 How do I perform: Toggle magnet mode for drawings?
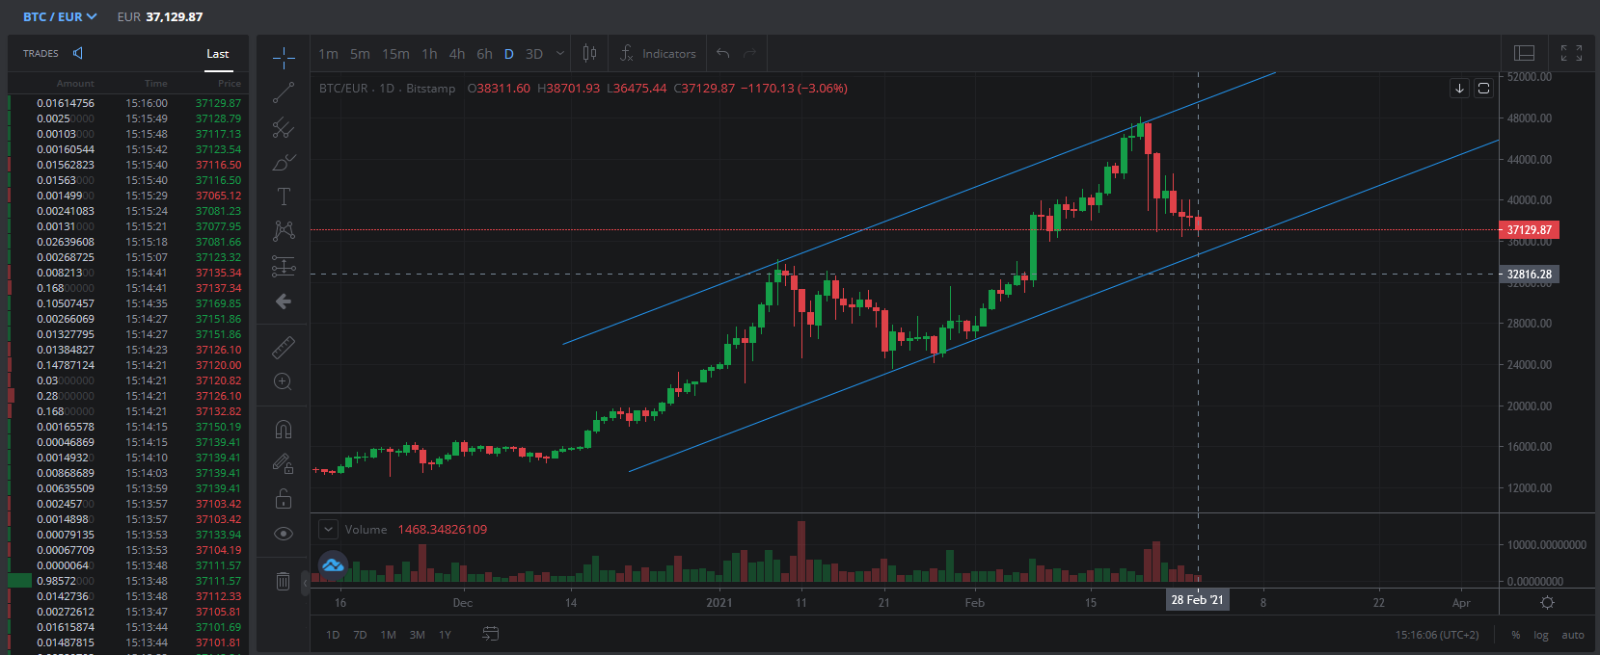284,430
